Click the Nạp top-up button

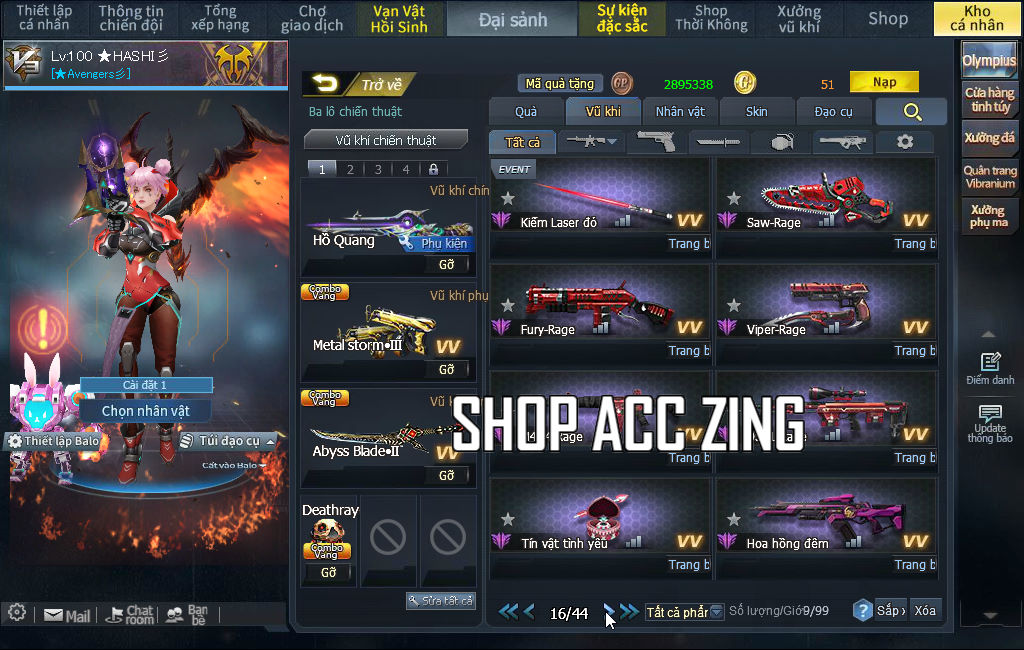884,82
